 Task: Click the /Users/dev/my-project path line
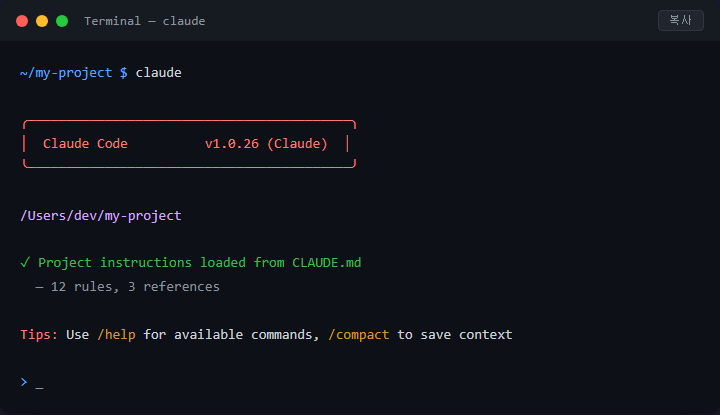(101, 216)
